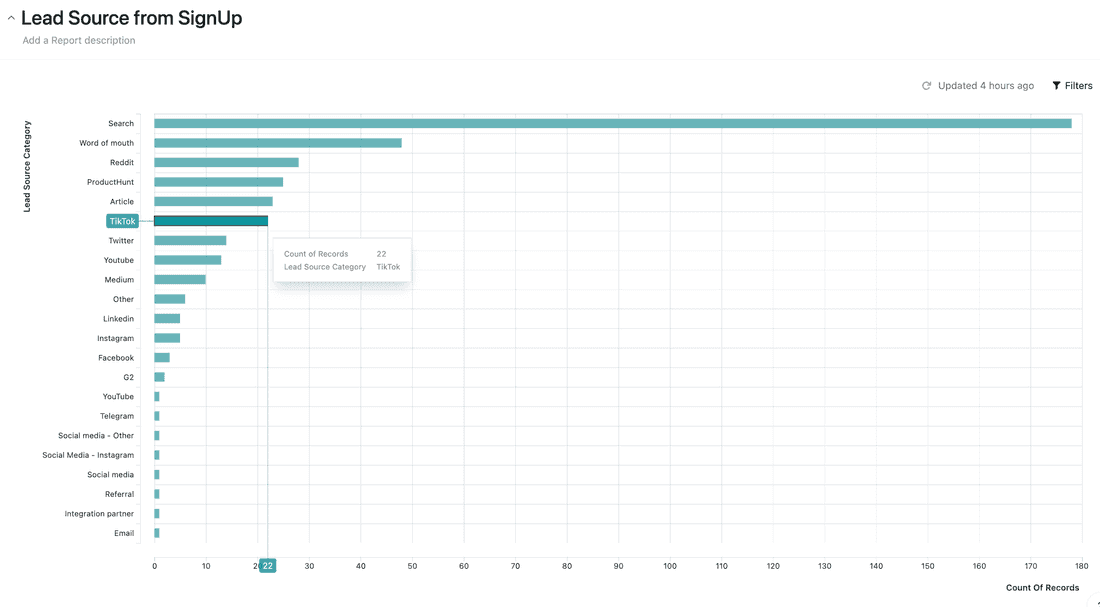Click the Lead Source Category axis label
The height and width of the screenshot is (607, 1100).
(27, 163)
